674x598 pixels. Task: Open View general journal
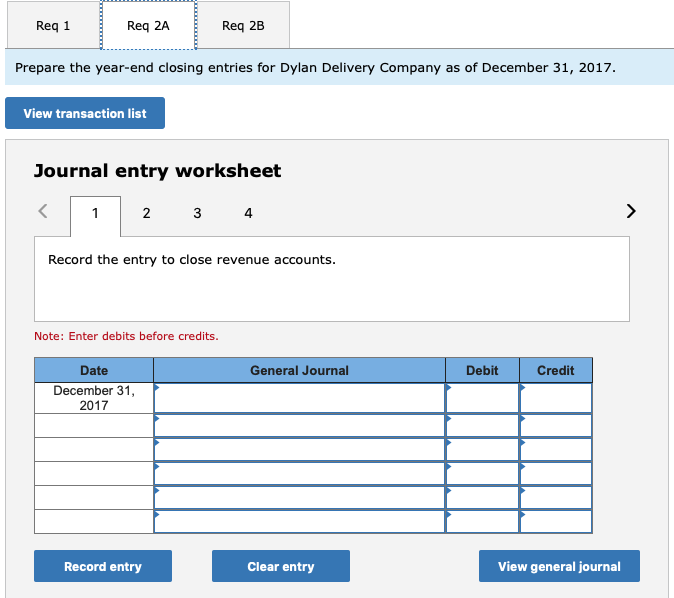(559, 566)
